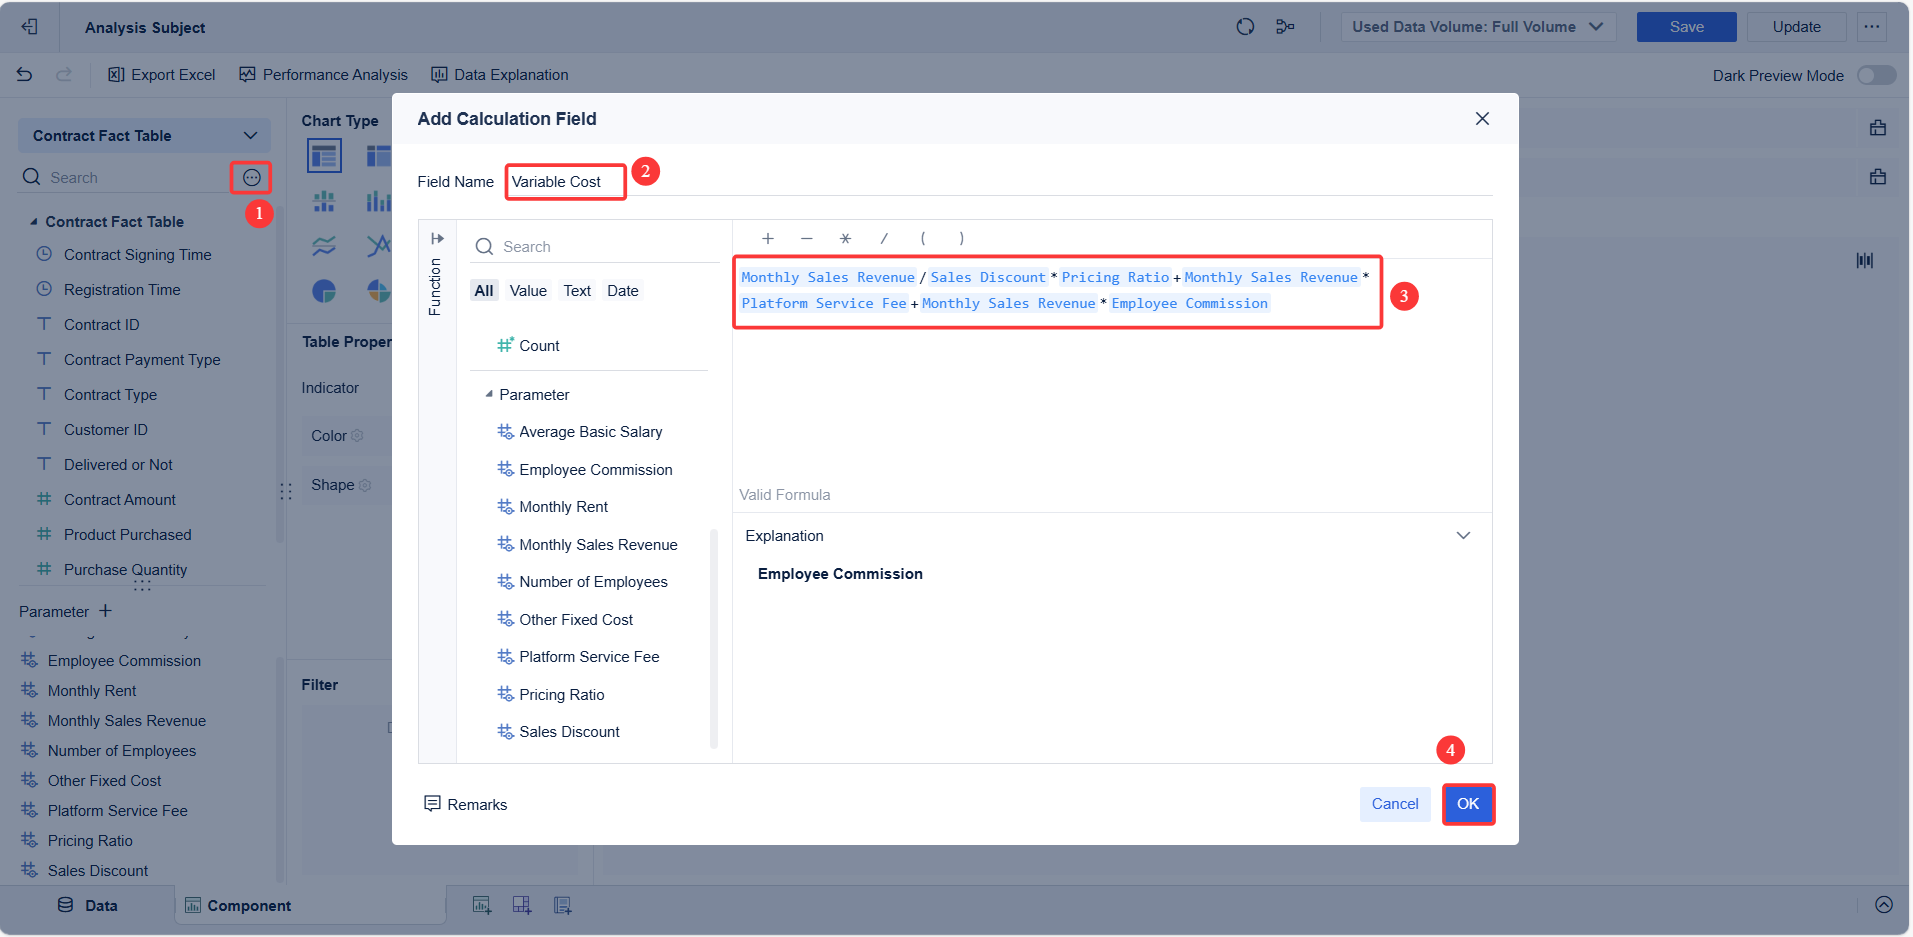Choose the pie chart type icon
Screen dimensions: 1913x937
click(x=324, y=291)
